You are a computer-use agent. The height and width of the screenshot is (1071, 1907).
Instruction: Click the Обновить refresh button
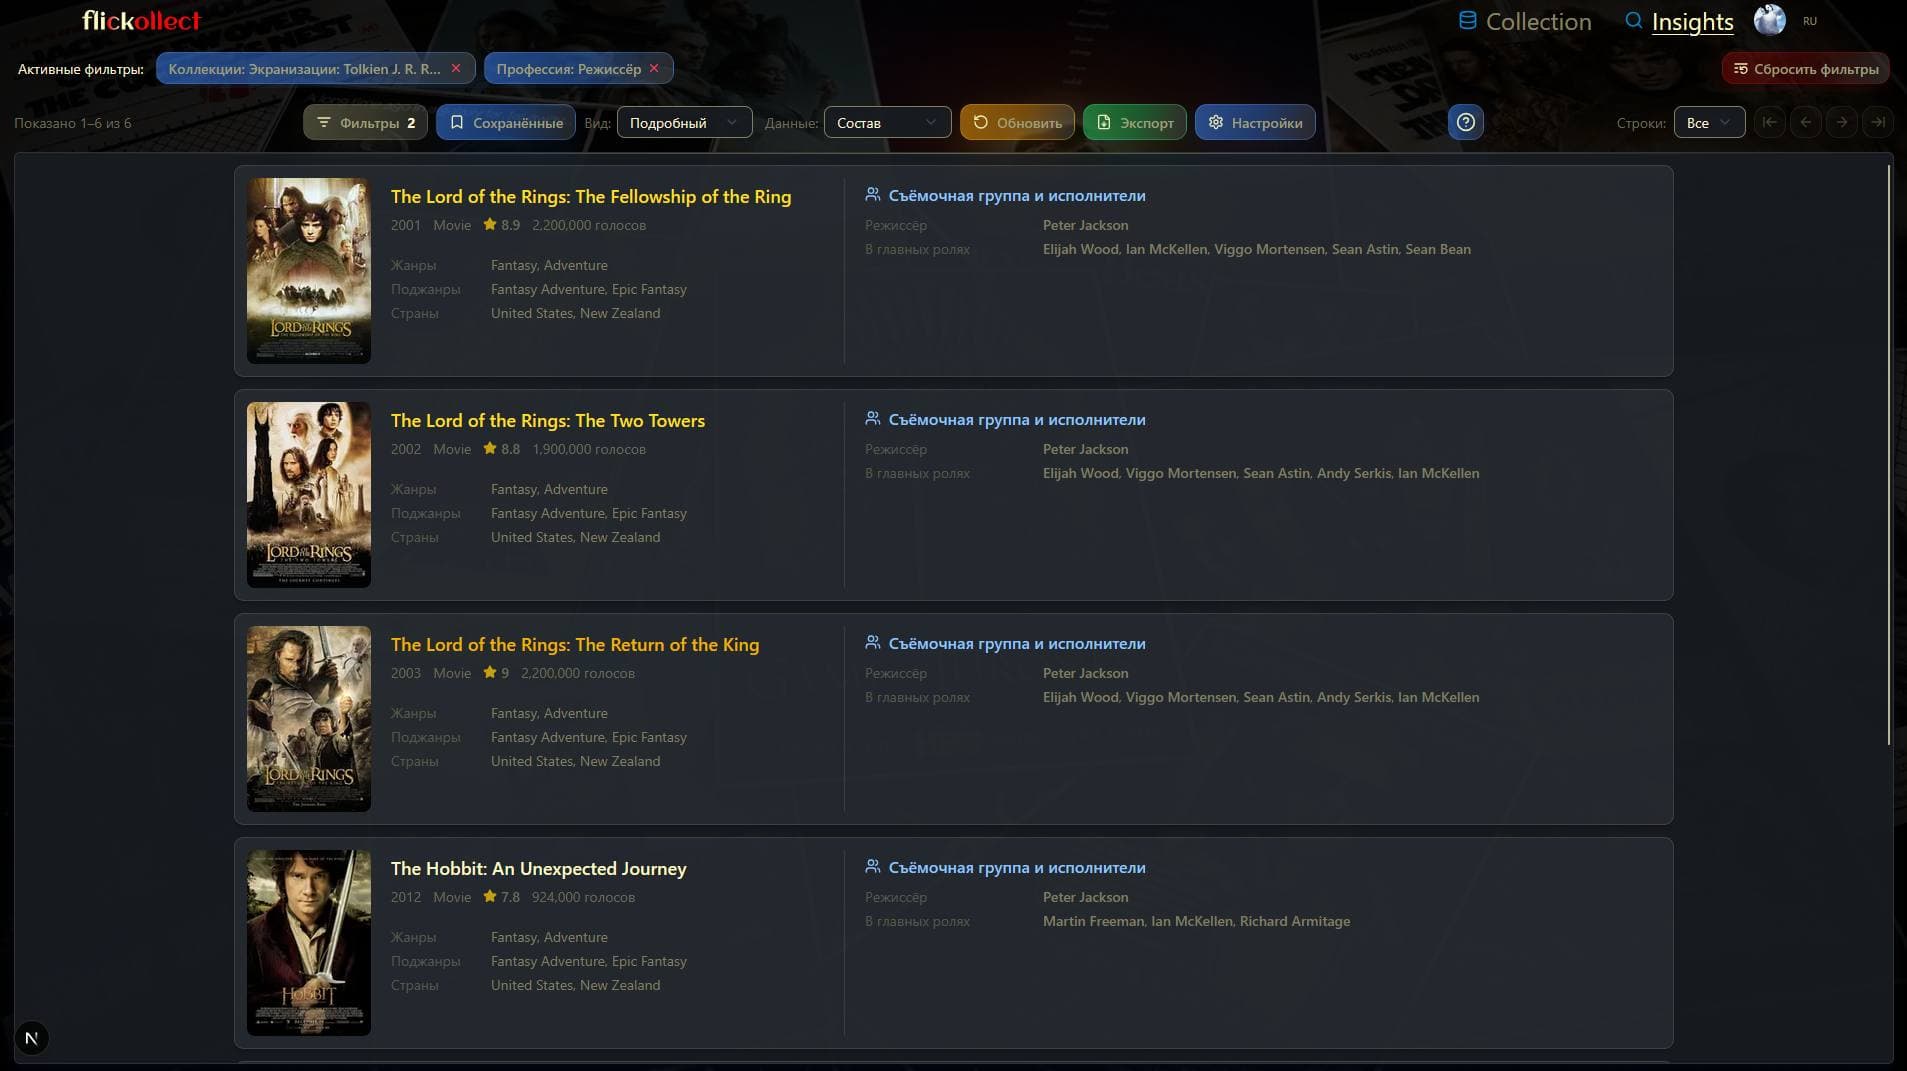tap(1017, 123)
